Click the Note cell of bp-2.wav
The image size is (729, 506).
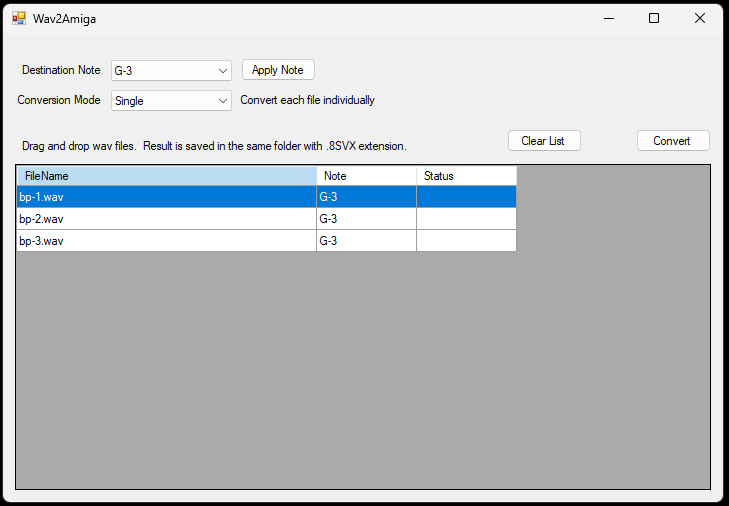coord(366,219)
